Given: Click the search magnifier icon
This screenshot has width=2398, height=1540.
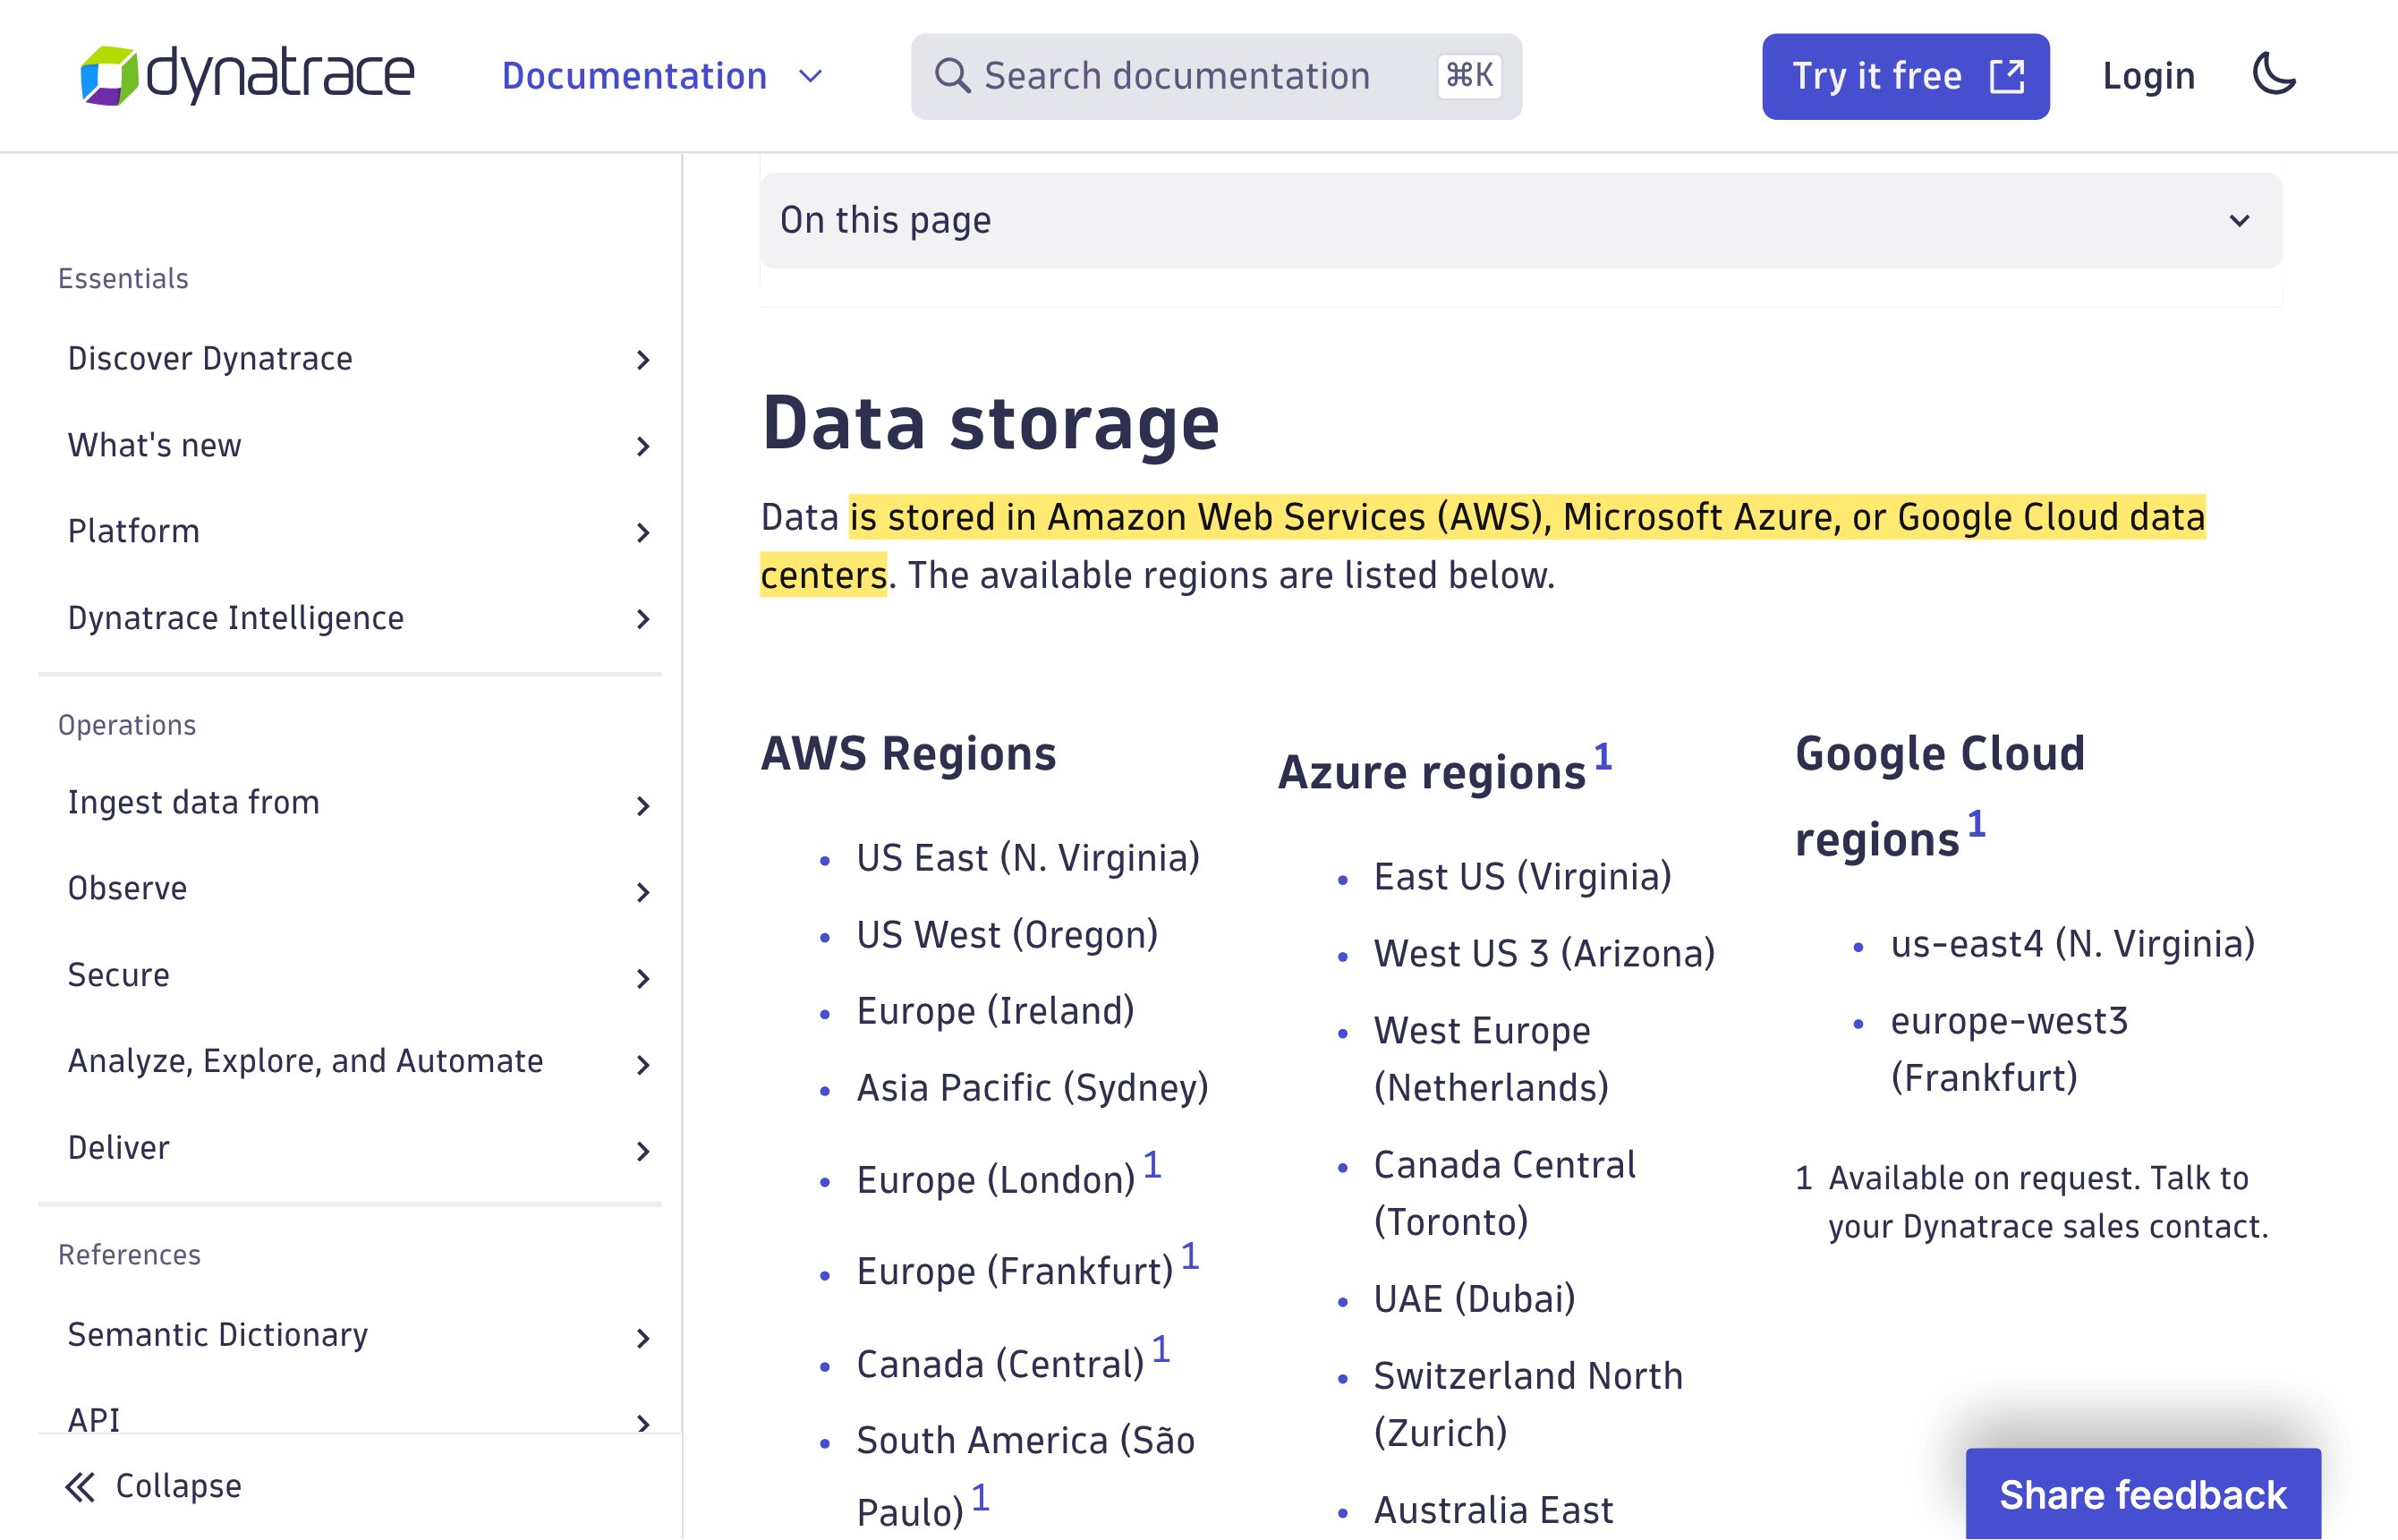Looking at the screenshot, I should (952, 76).
